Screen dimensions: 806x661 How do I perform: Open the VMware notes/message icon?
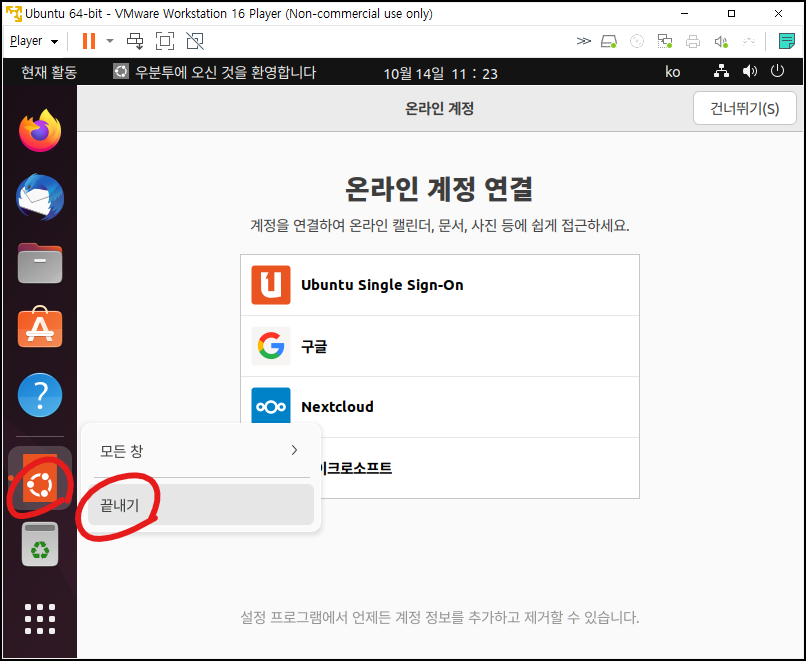(x=786, y=41)
